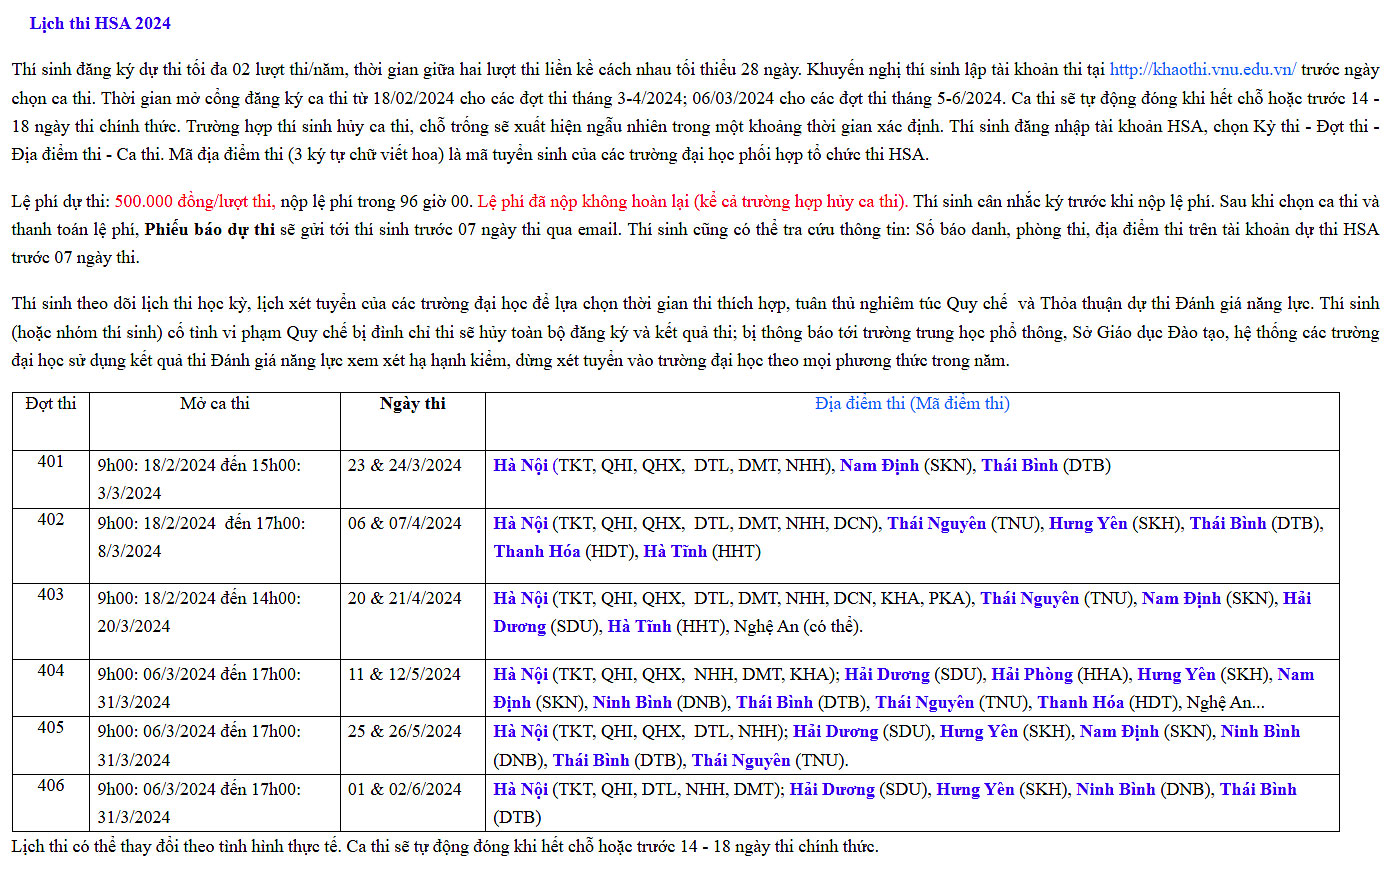This screenshot has width=1396, height=872.
Task: Click registration window cell of round 401
Action: pyautogui.click(x=215, y=480)
